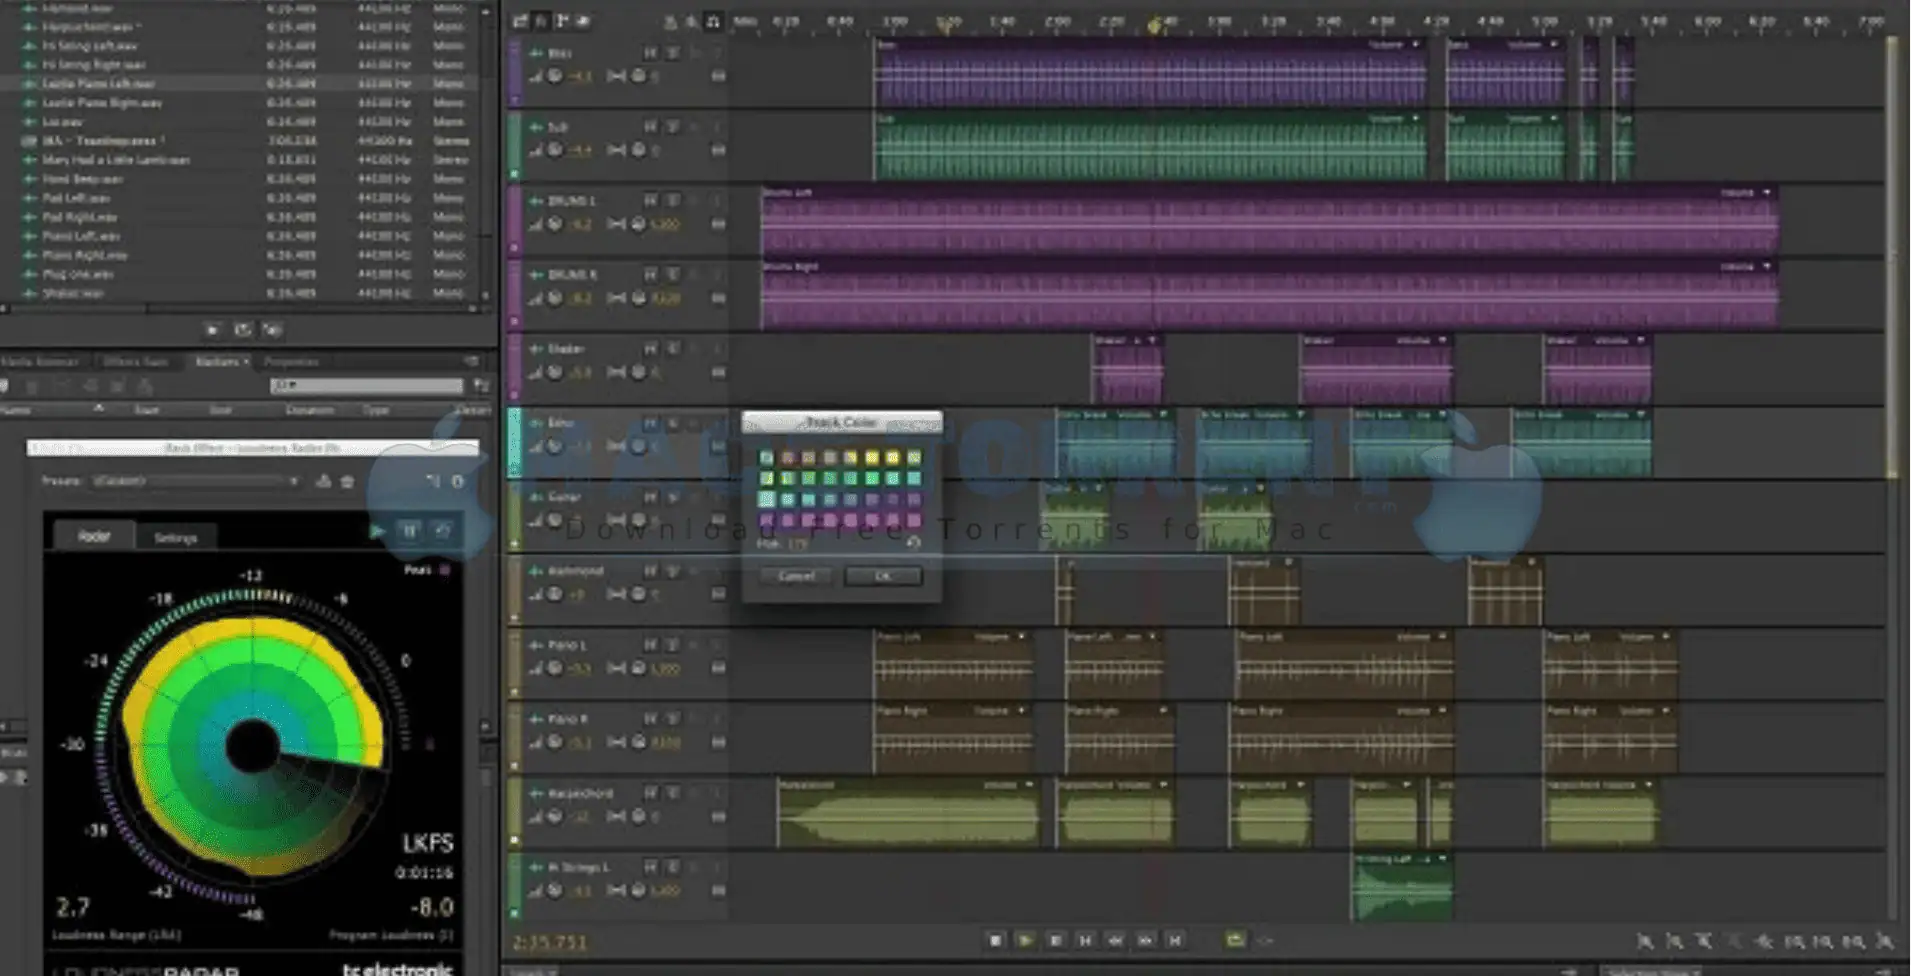Open the Markers panel menu arrow
Viewport: 1911px width, 976px height.
point(470,361)
